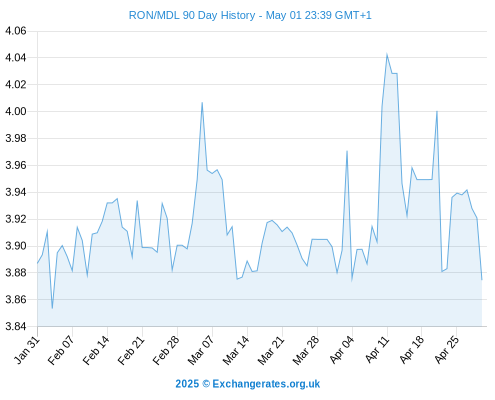Select the Feb 21 x-axis date label
The width and height of the screenshot is (495, 400).
[131, 350]
